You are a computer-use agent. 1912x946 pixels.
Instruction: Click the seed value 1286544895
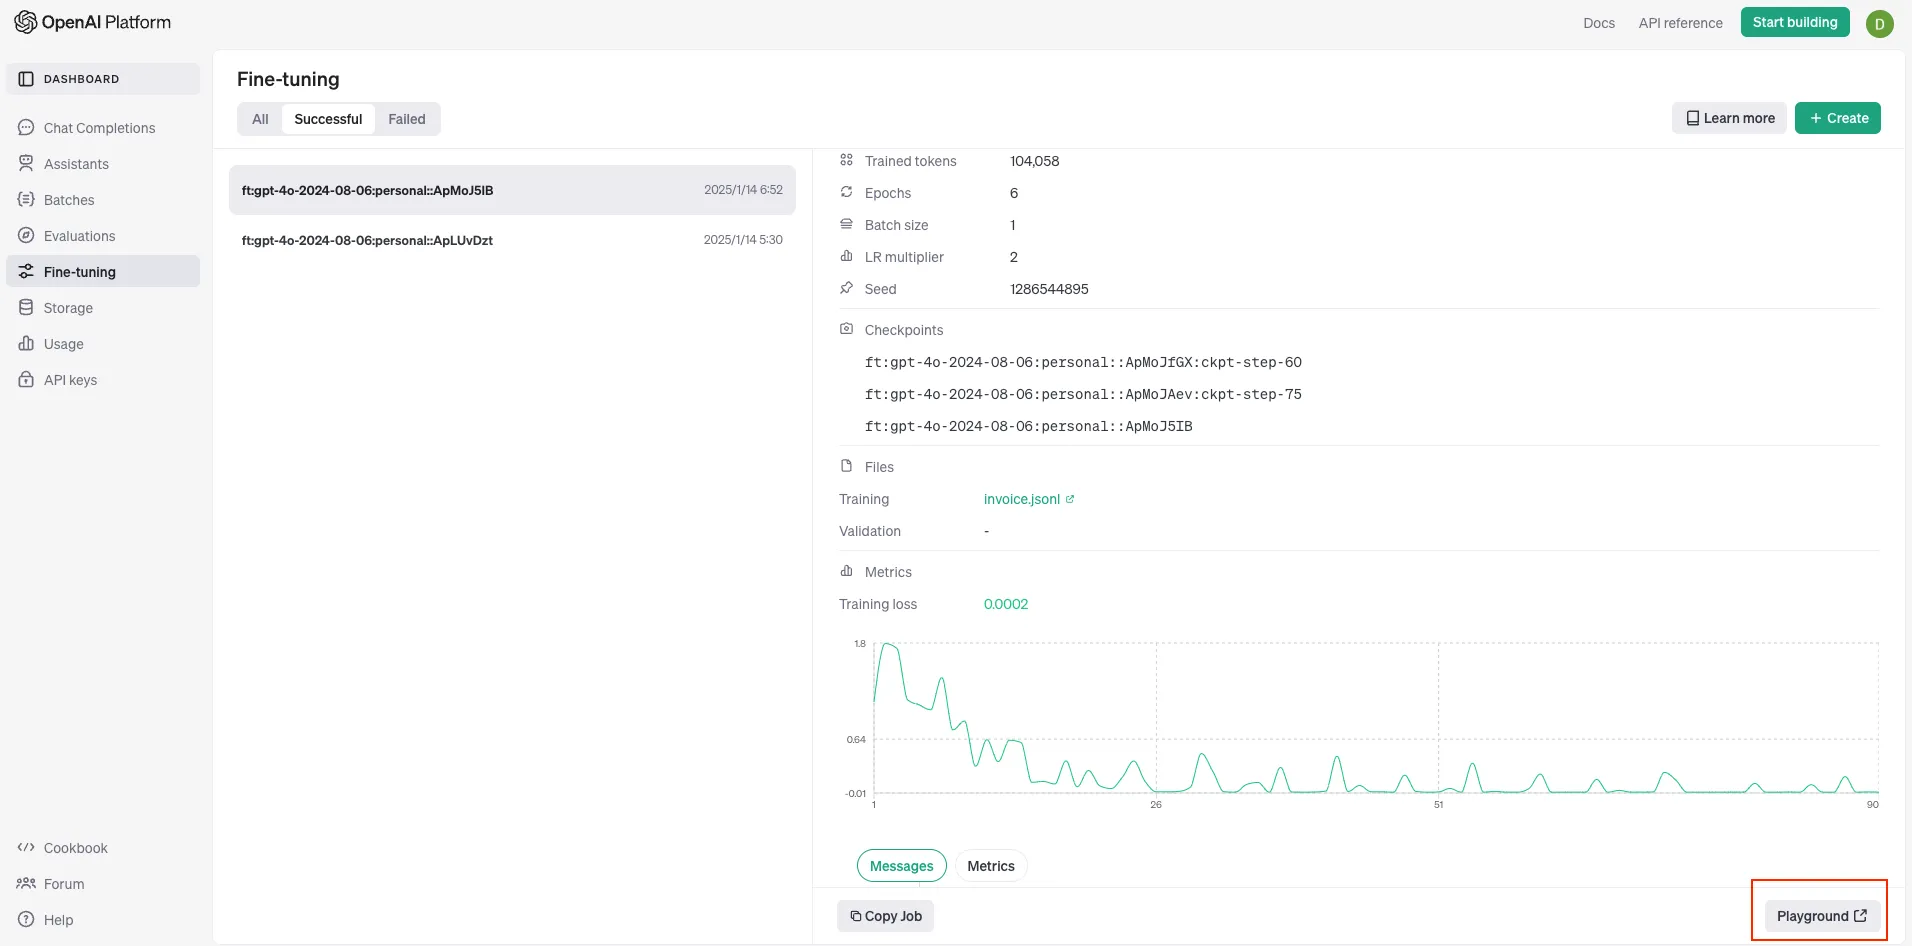pos(1049,289)
